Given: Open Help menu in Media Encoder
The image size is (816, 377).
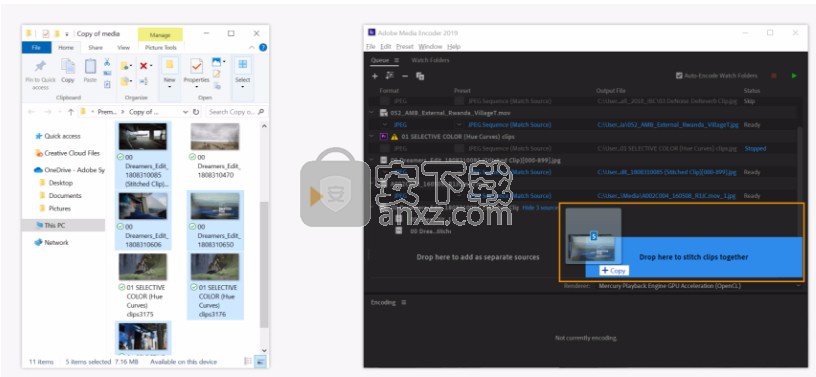Looking at the screenshot, I should pyautogui.click(x=454, y=47).
